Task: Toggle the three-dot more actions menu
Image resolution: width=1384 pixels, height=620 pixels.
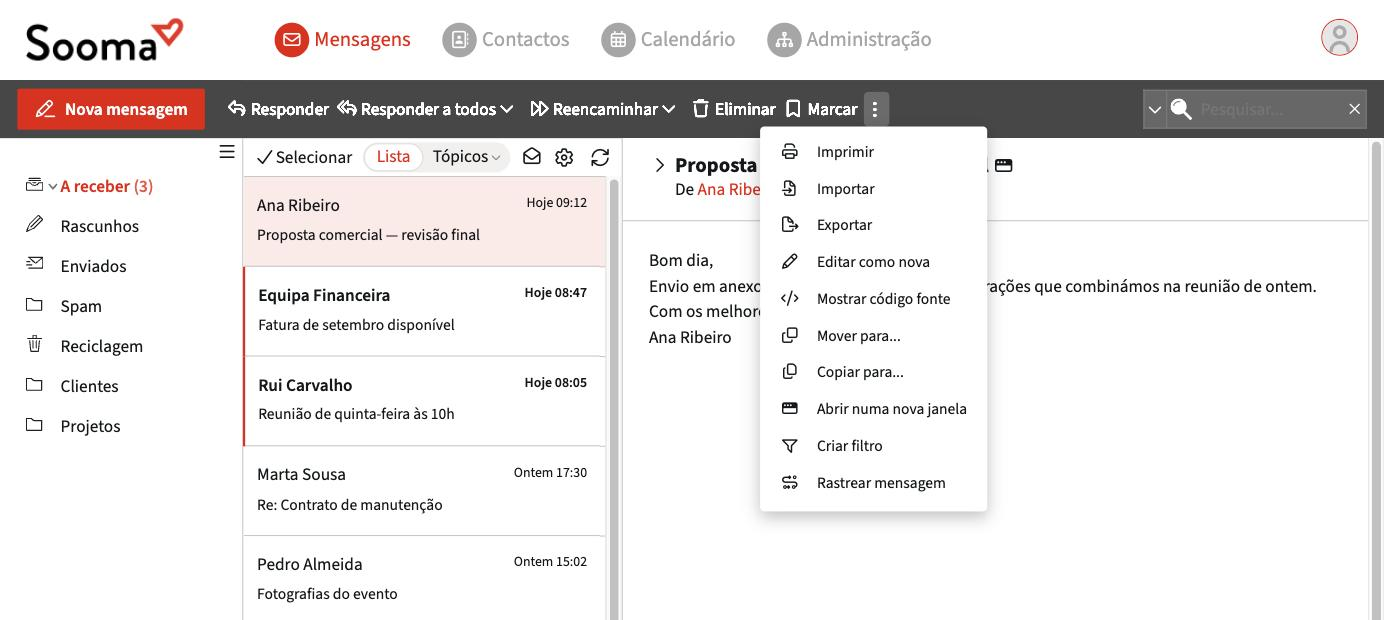Action: [875, 109]
